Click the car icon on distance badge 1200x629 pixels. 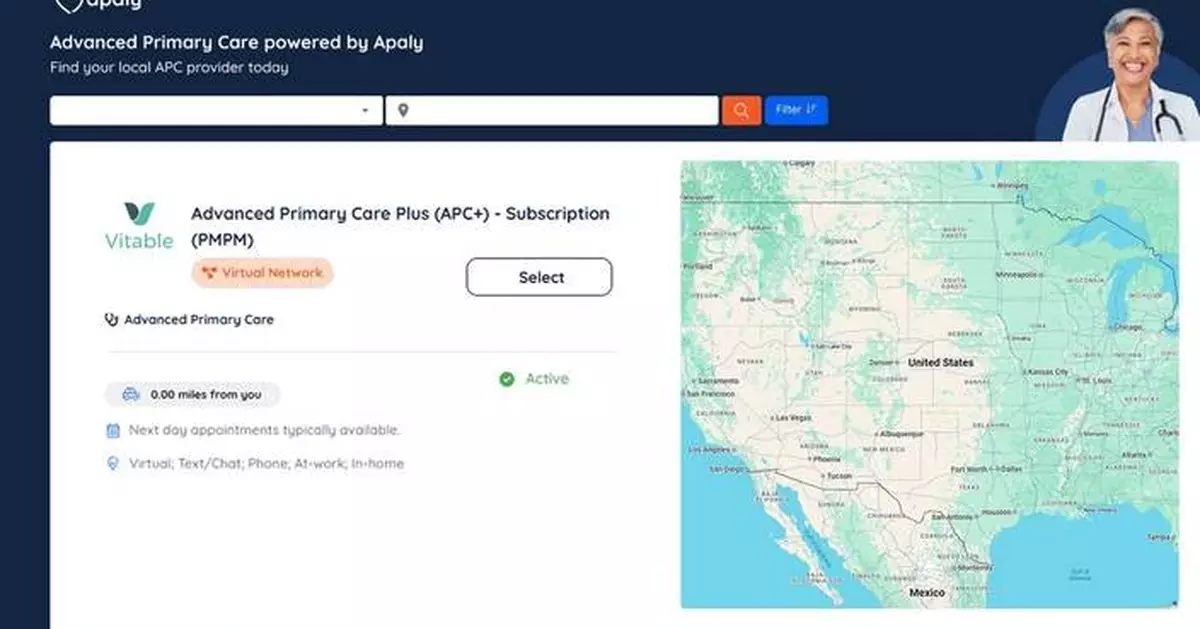(132, 394)
